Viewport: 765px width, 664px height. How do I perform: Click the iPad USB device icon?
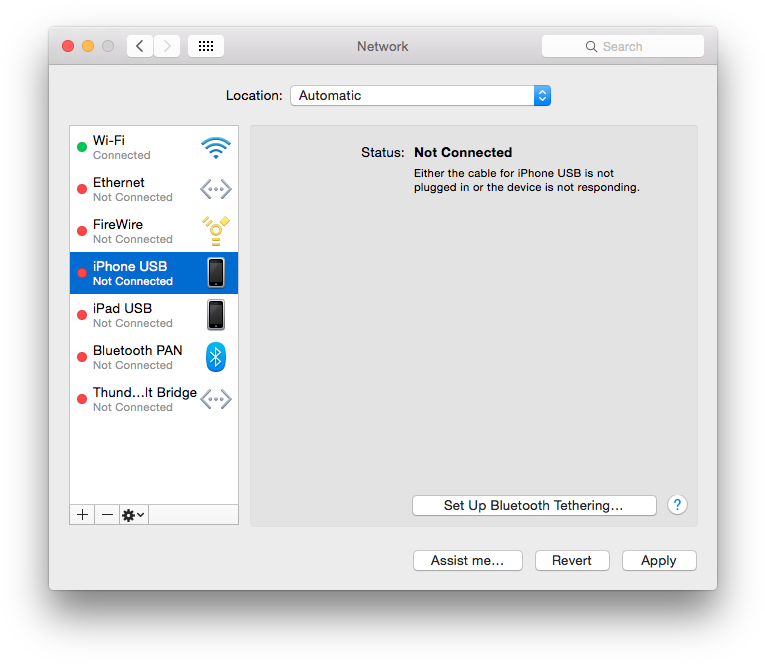click(216, 315)
